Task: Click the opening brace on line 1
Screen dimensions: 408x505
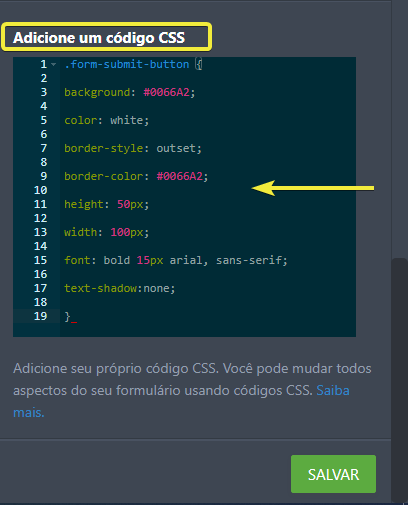Action: pos(199,64)
